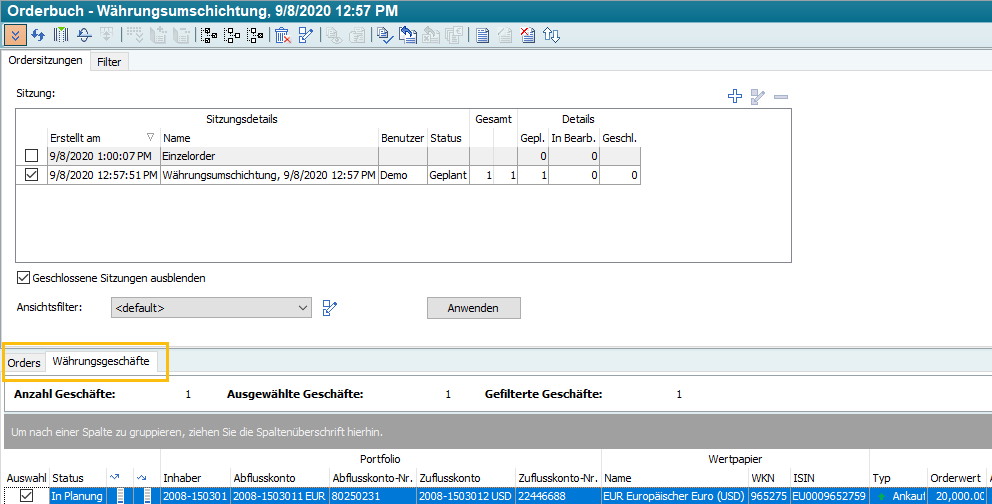The width and height of the screenshot is (992, 504).
Task: Switch to the Filter tab
Action: 109,62
